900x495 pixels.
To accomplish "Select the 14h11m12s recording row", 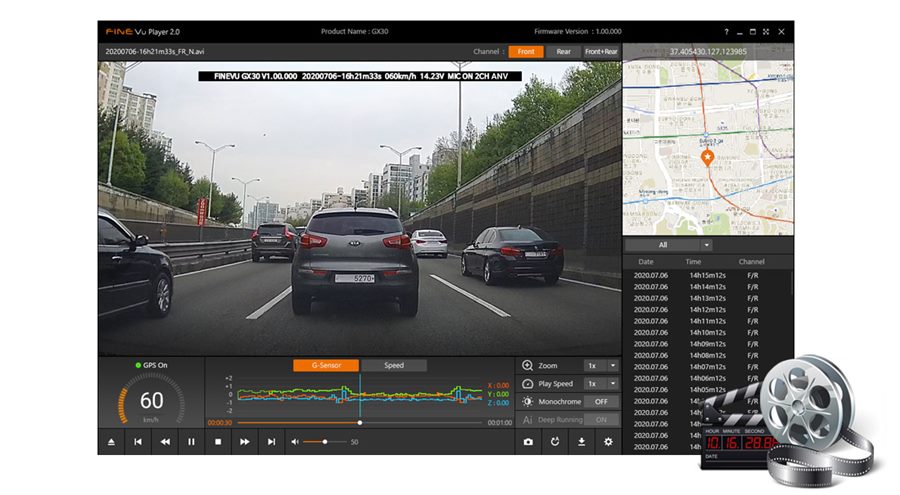I will (x=707, y=322).
